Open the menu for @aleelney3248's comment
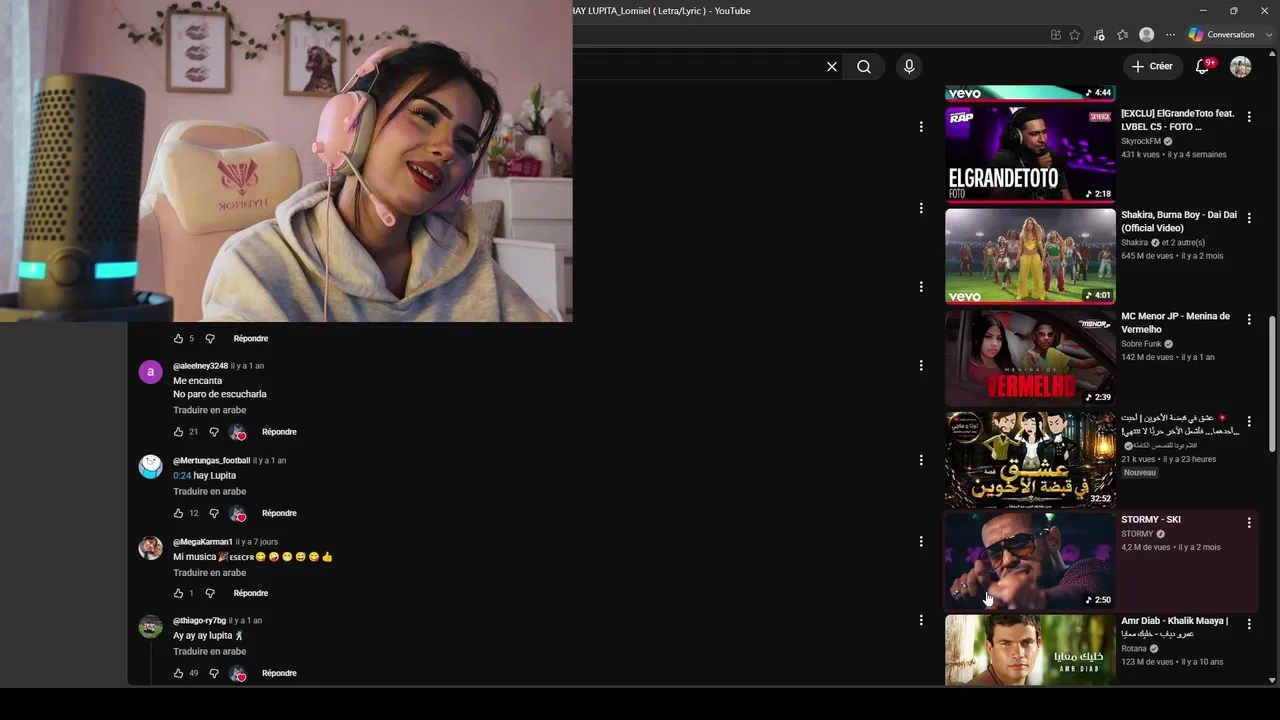The width and height of the screenshot is (1280, 720). point(921,366)
